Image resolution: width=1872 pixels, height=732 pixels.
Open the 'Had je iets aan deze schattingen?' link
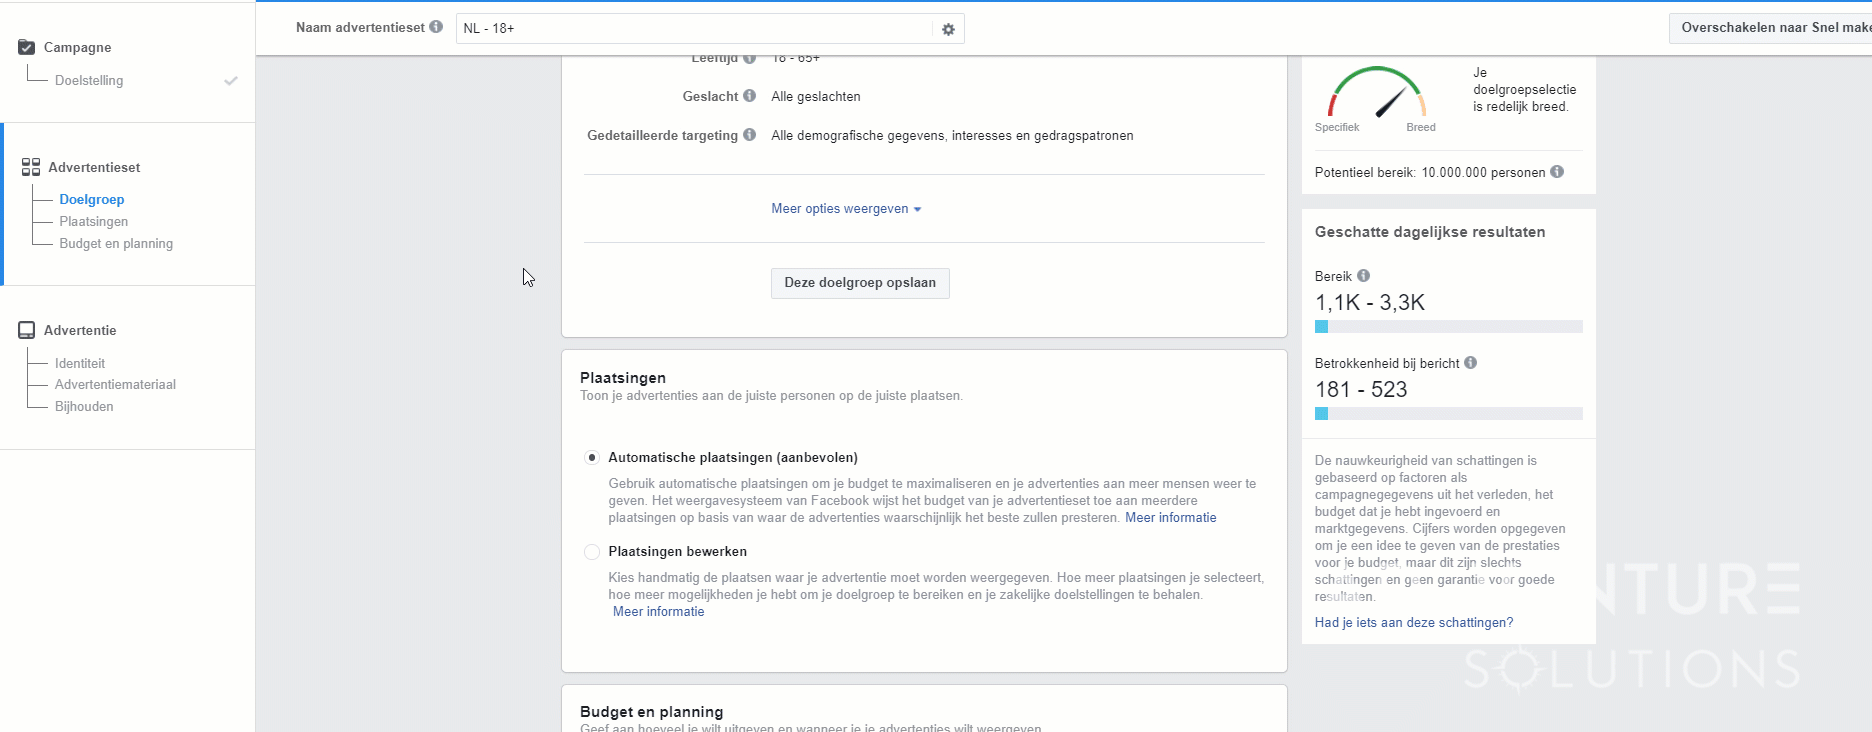1413,622
